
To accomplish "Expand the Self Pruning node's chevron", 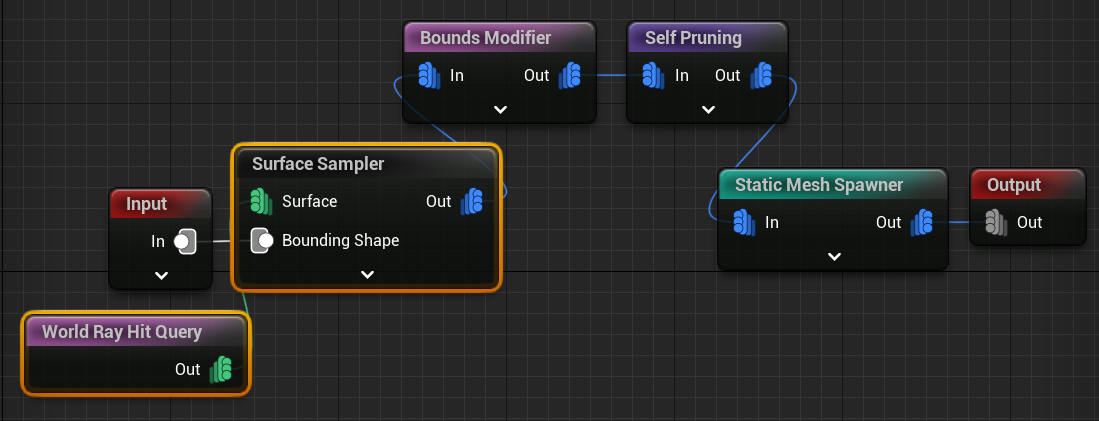I will click(708, 108).
